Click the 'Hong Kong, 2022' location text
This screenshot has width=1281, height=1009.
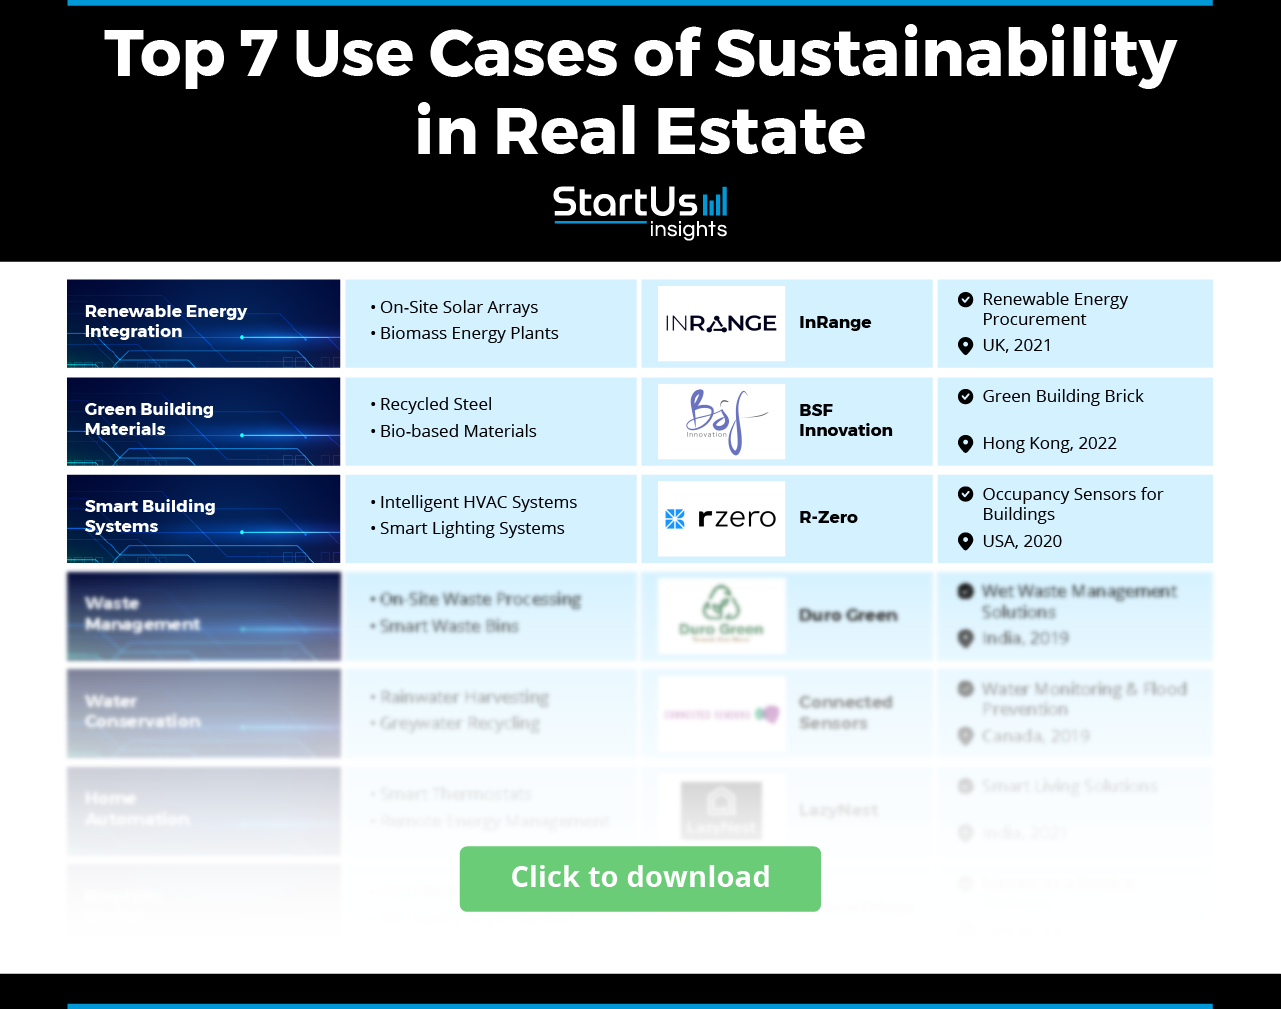click(1049, 443)
